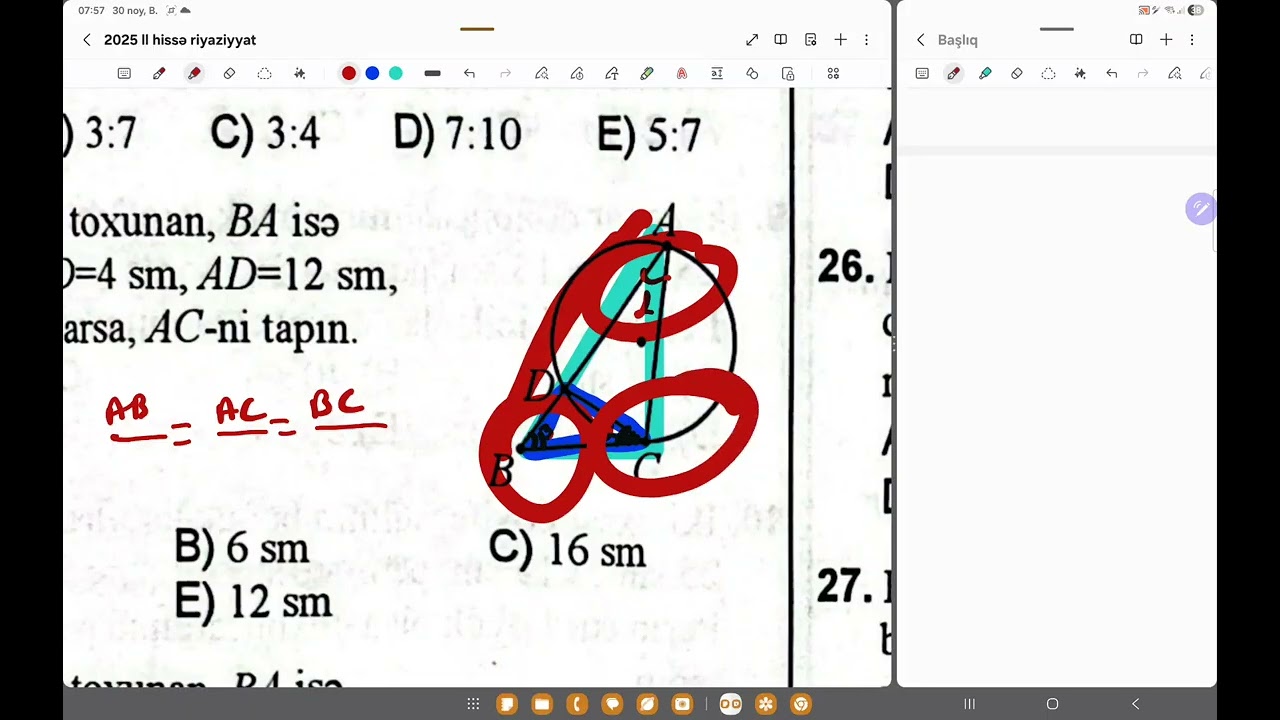Pick the teal pen color
The width and height of the screenshot is (1280, 720).
click(396, 73)
